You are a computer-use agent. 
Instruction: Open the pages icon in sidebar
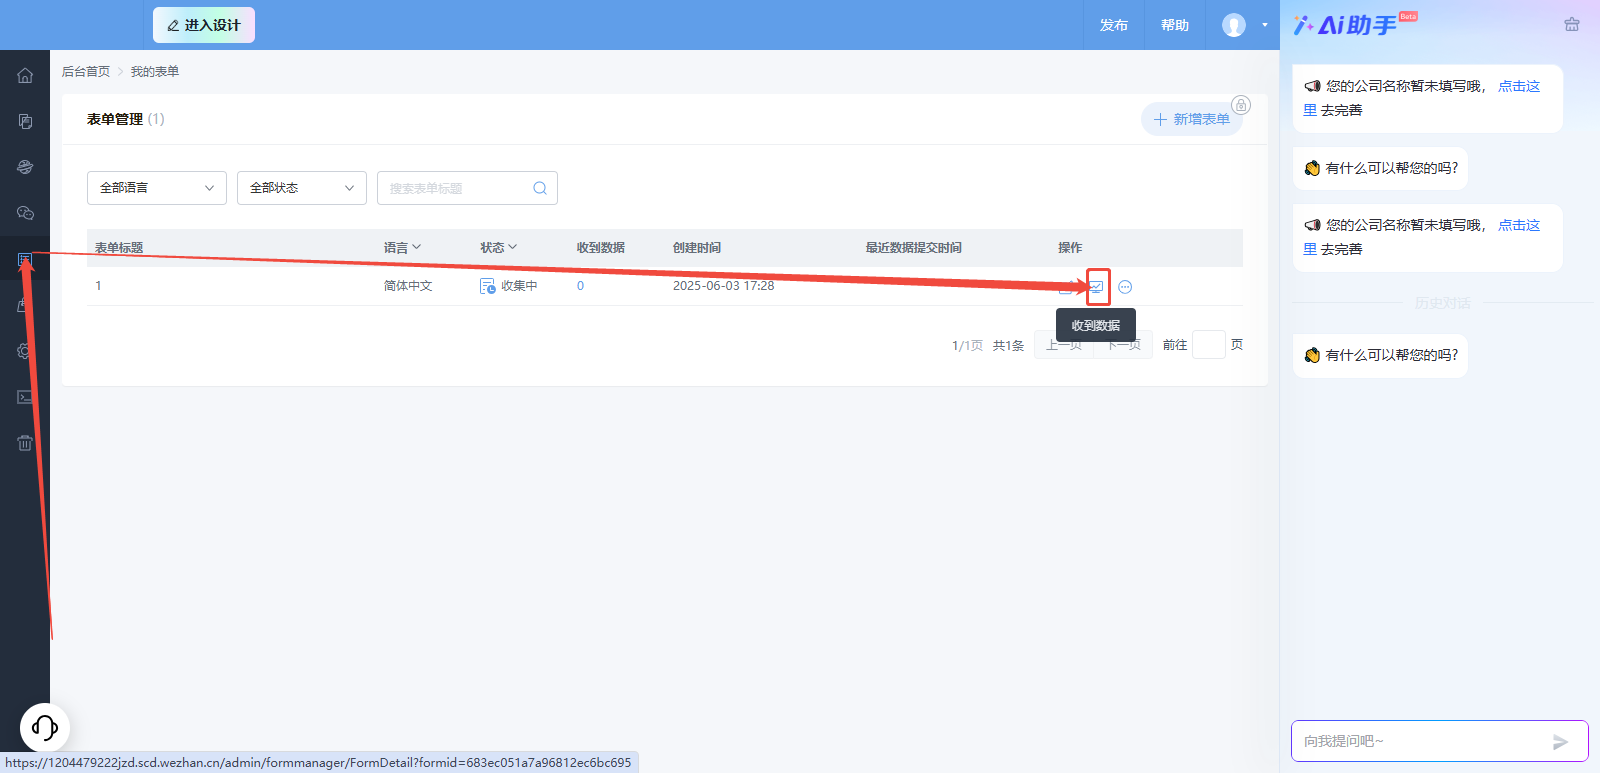(x=25, y=121)
